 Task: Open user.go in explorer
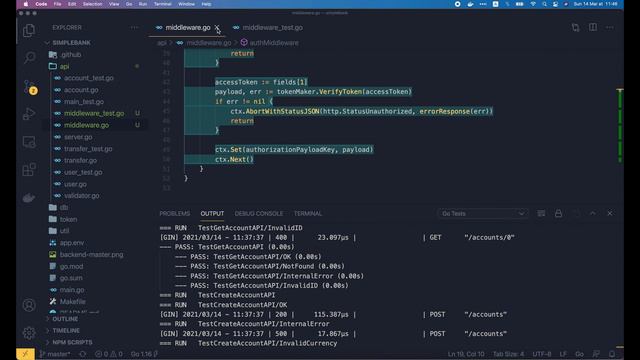[76, 184]
